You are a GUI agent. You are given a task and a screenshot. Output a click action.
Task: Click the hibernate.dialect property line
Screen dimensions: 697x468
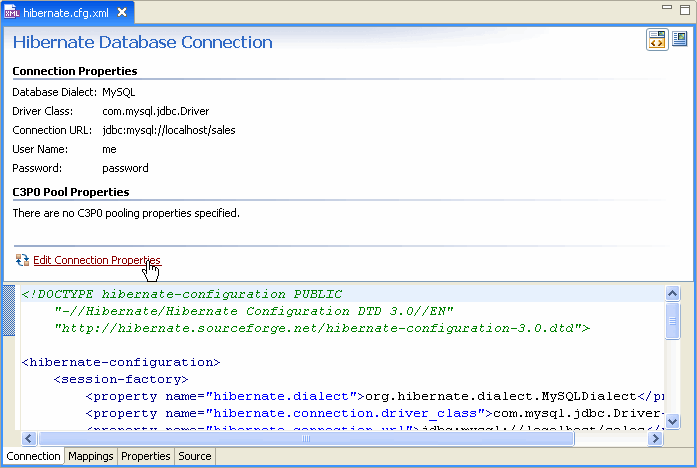[375, 396]
